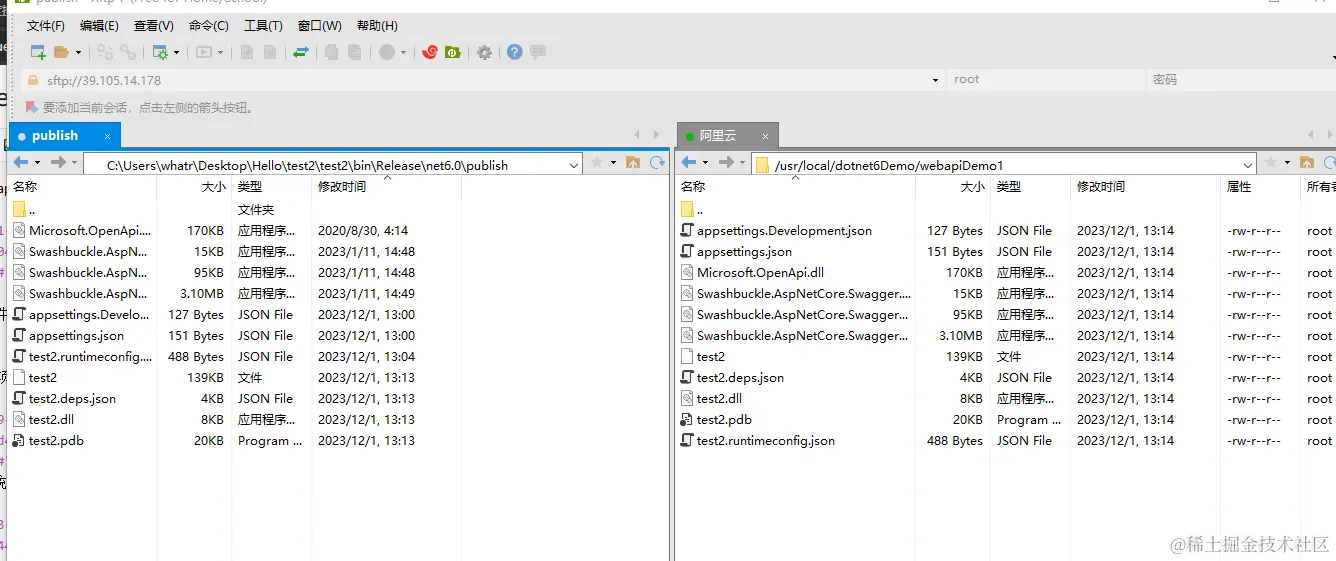The image size is (1336, 561).
Task: Click the session properties window icon in toolbar
Action: click(x=161, y=52)
